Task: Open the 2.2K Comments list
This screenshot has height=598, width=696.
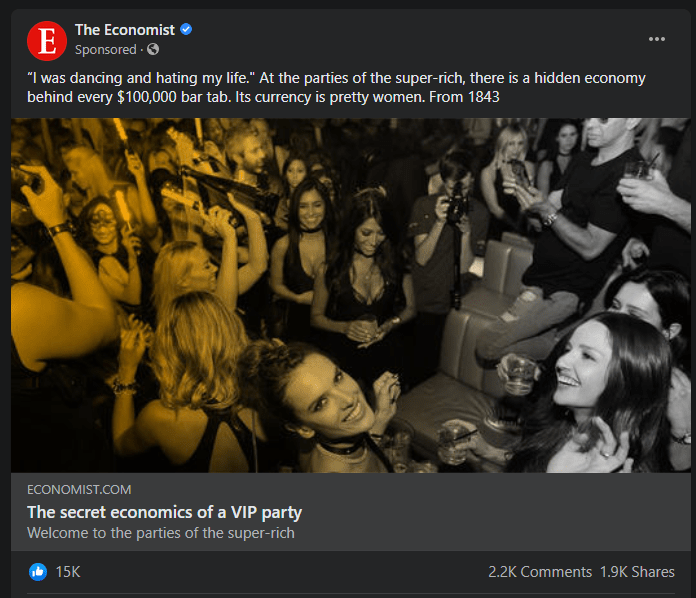Action: click(x=540, y=572)
